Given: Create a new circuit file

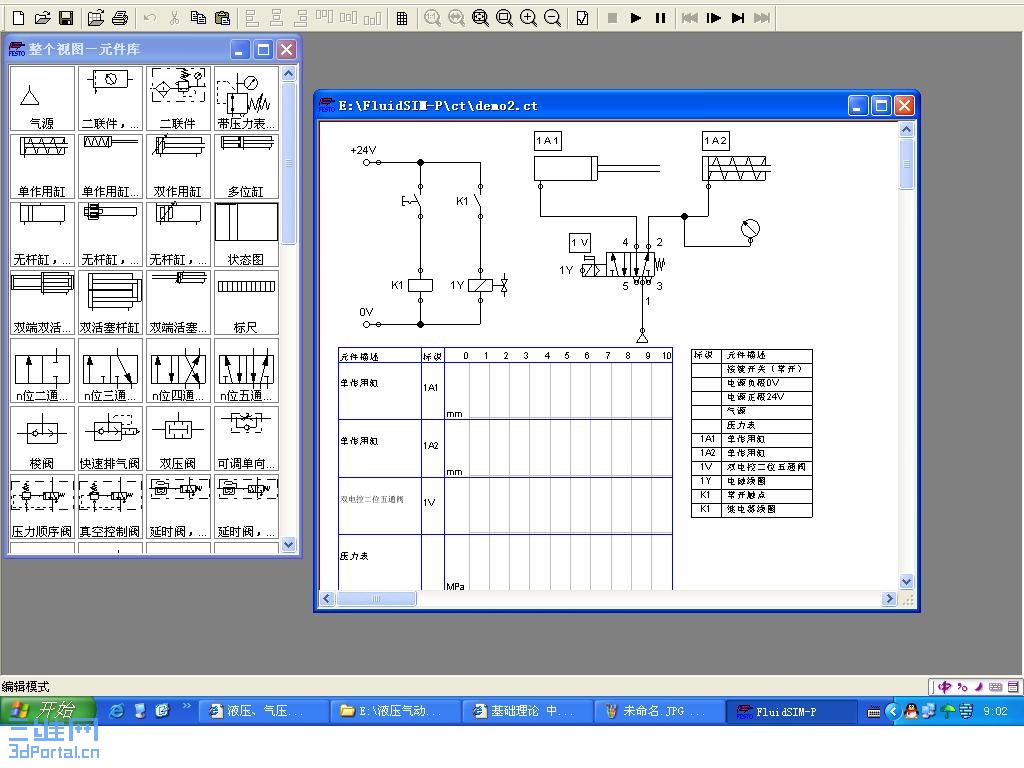Looking at the screenshot, I should click(19, 18).
